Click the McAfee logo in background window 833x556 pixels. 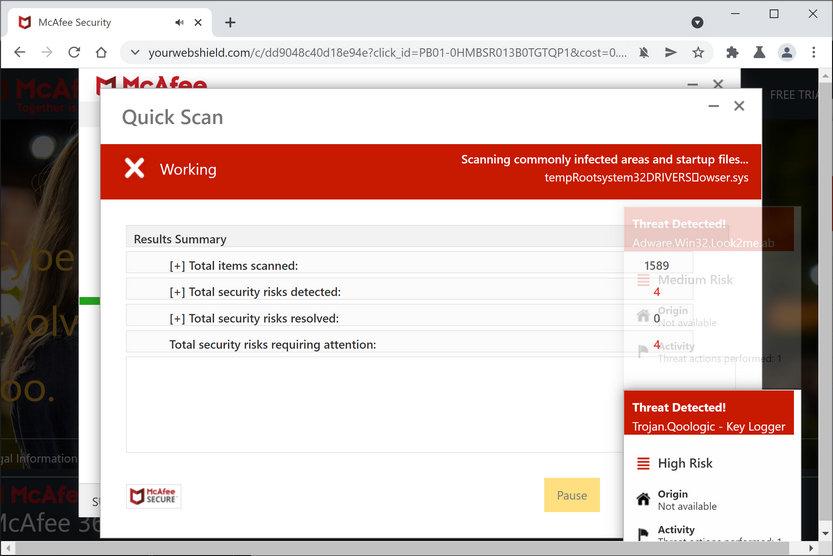pyautogui.click(x=151, y=83)
